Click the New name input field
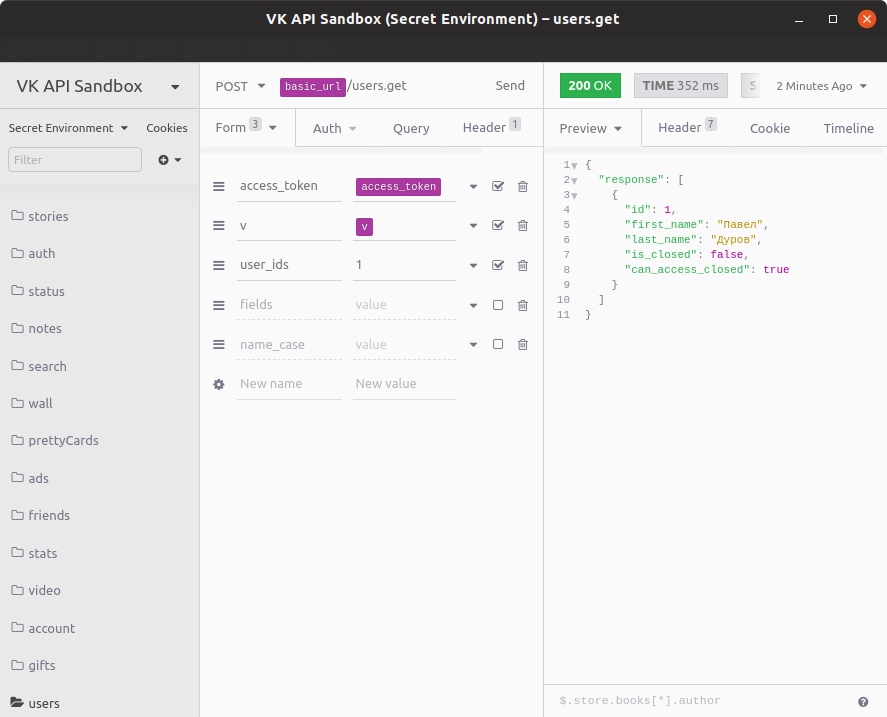This screenshot has height=717, width=887. click(289, 384)
